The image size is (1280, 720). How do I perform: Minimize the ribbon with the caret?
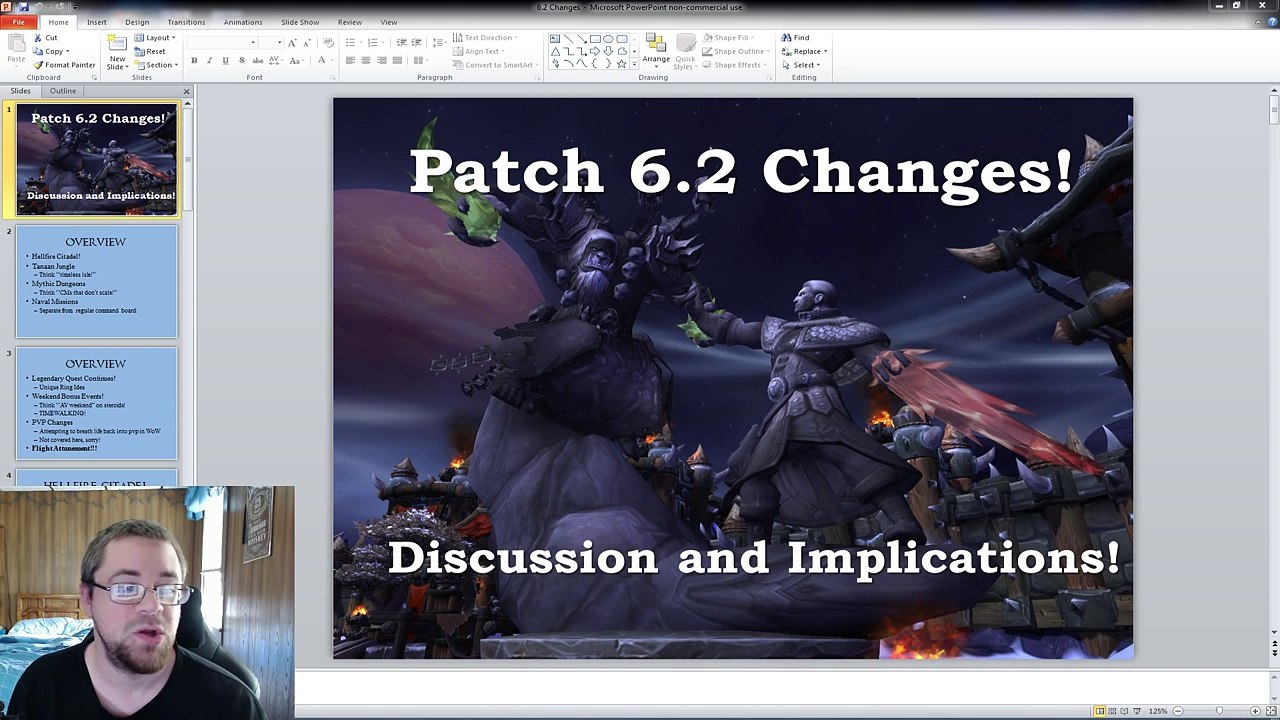(x=1257, y=22)
